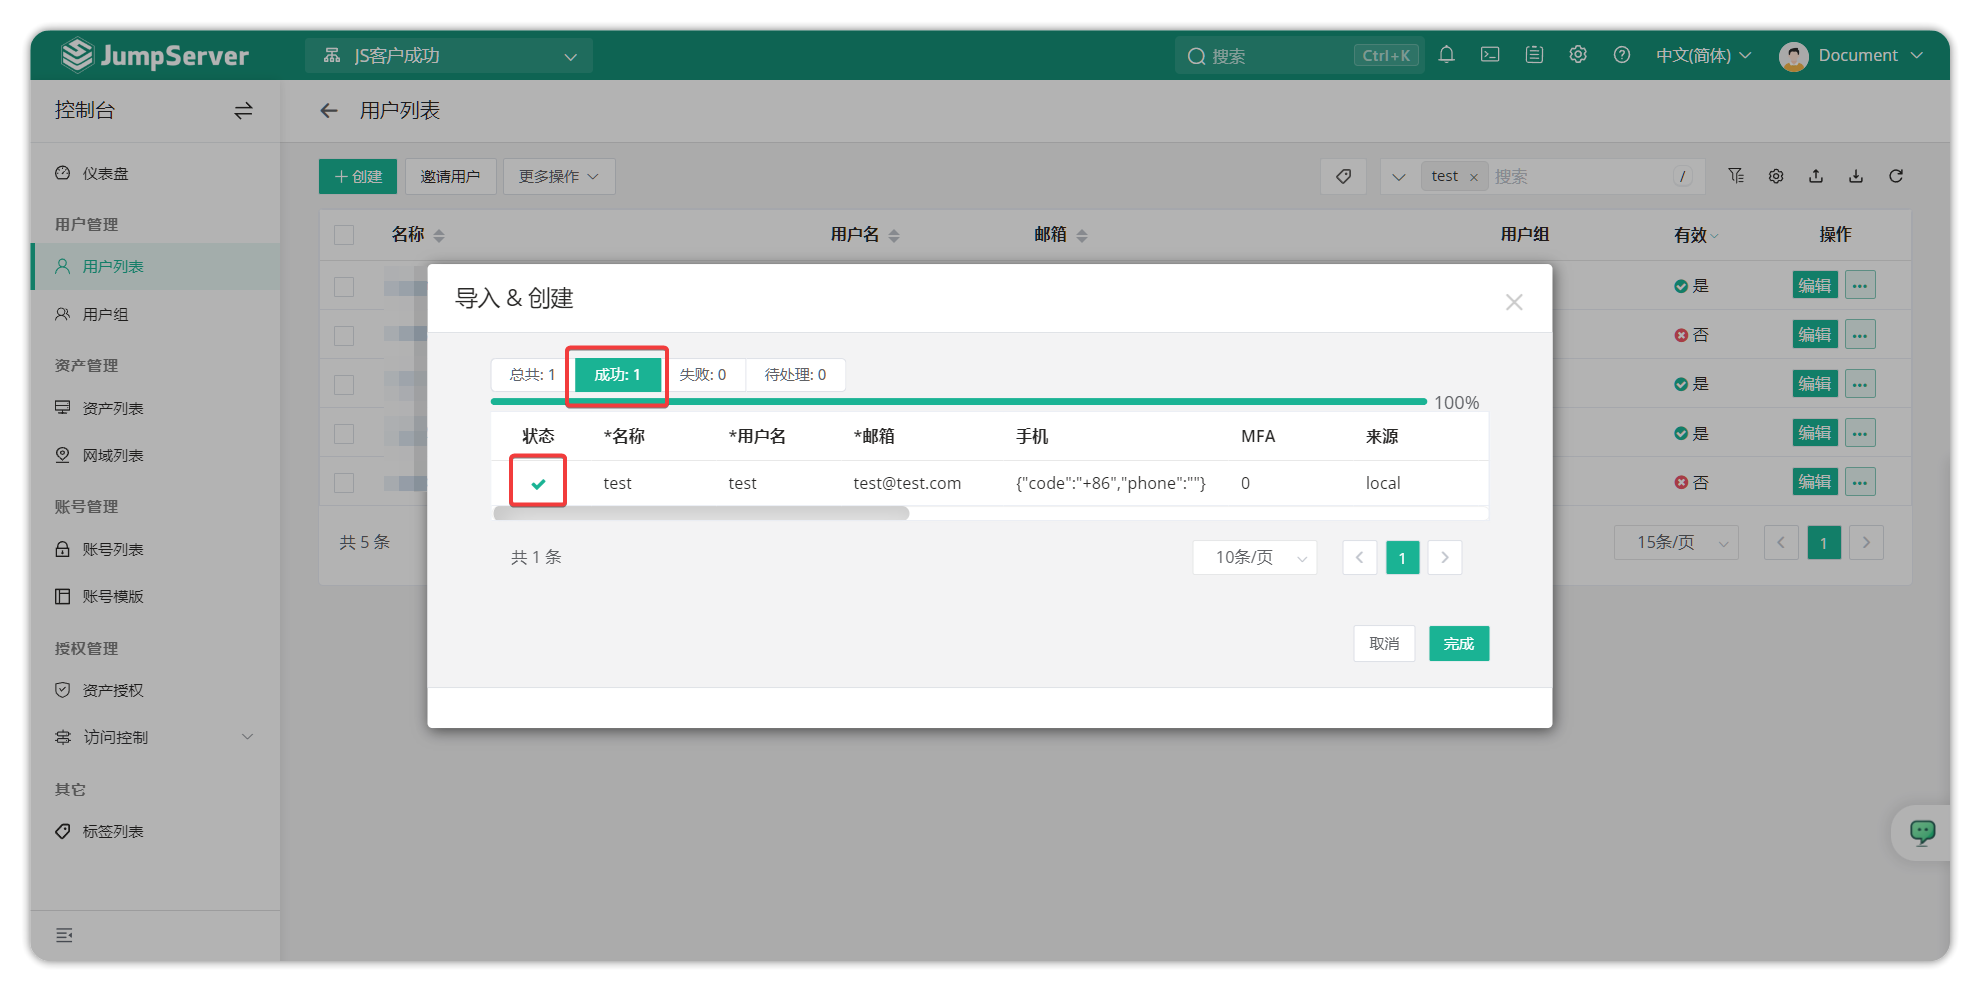Open the web terminal icon
This screenshot has height=981, width=1980.
click(x=1490, y=55)
